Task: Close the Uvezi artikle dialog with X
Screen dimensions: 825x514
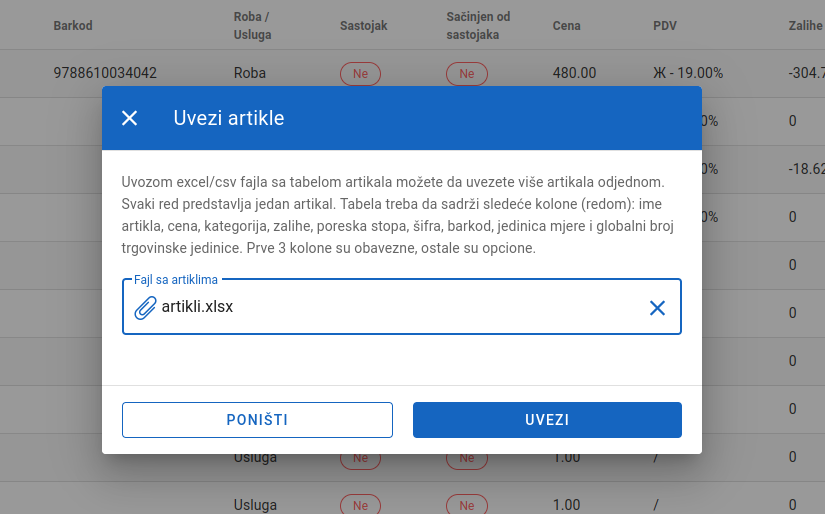Action: coord(129,118)
